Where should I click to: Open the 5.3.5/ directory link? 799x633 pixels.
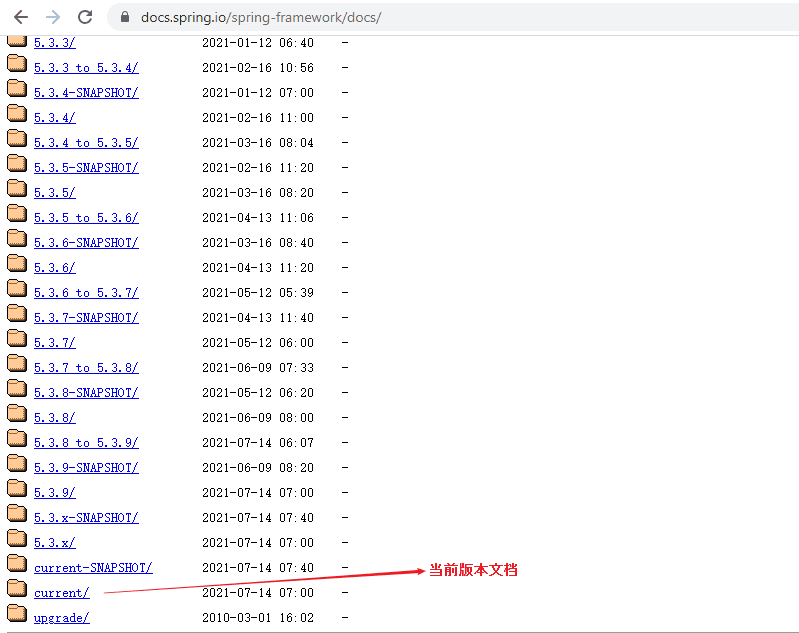(x=54, y=193)
